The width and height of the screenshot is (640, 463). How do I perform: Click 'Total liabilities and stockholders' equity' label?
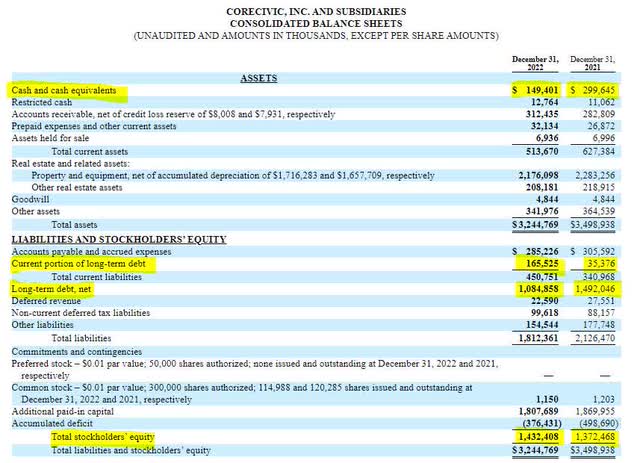click(x=131, y=450)
